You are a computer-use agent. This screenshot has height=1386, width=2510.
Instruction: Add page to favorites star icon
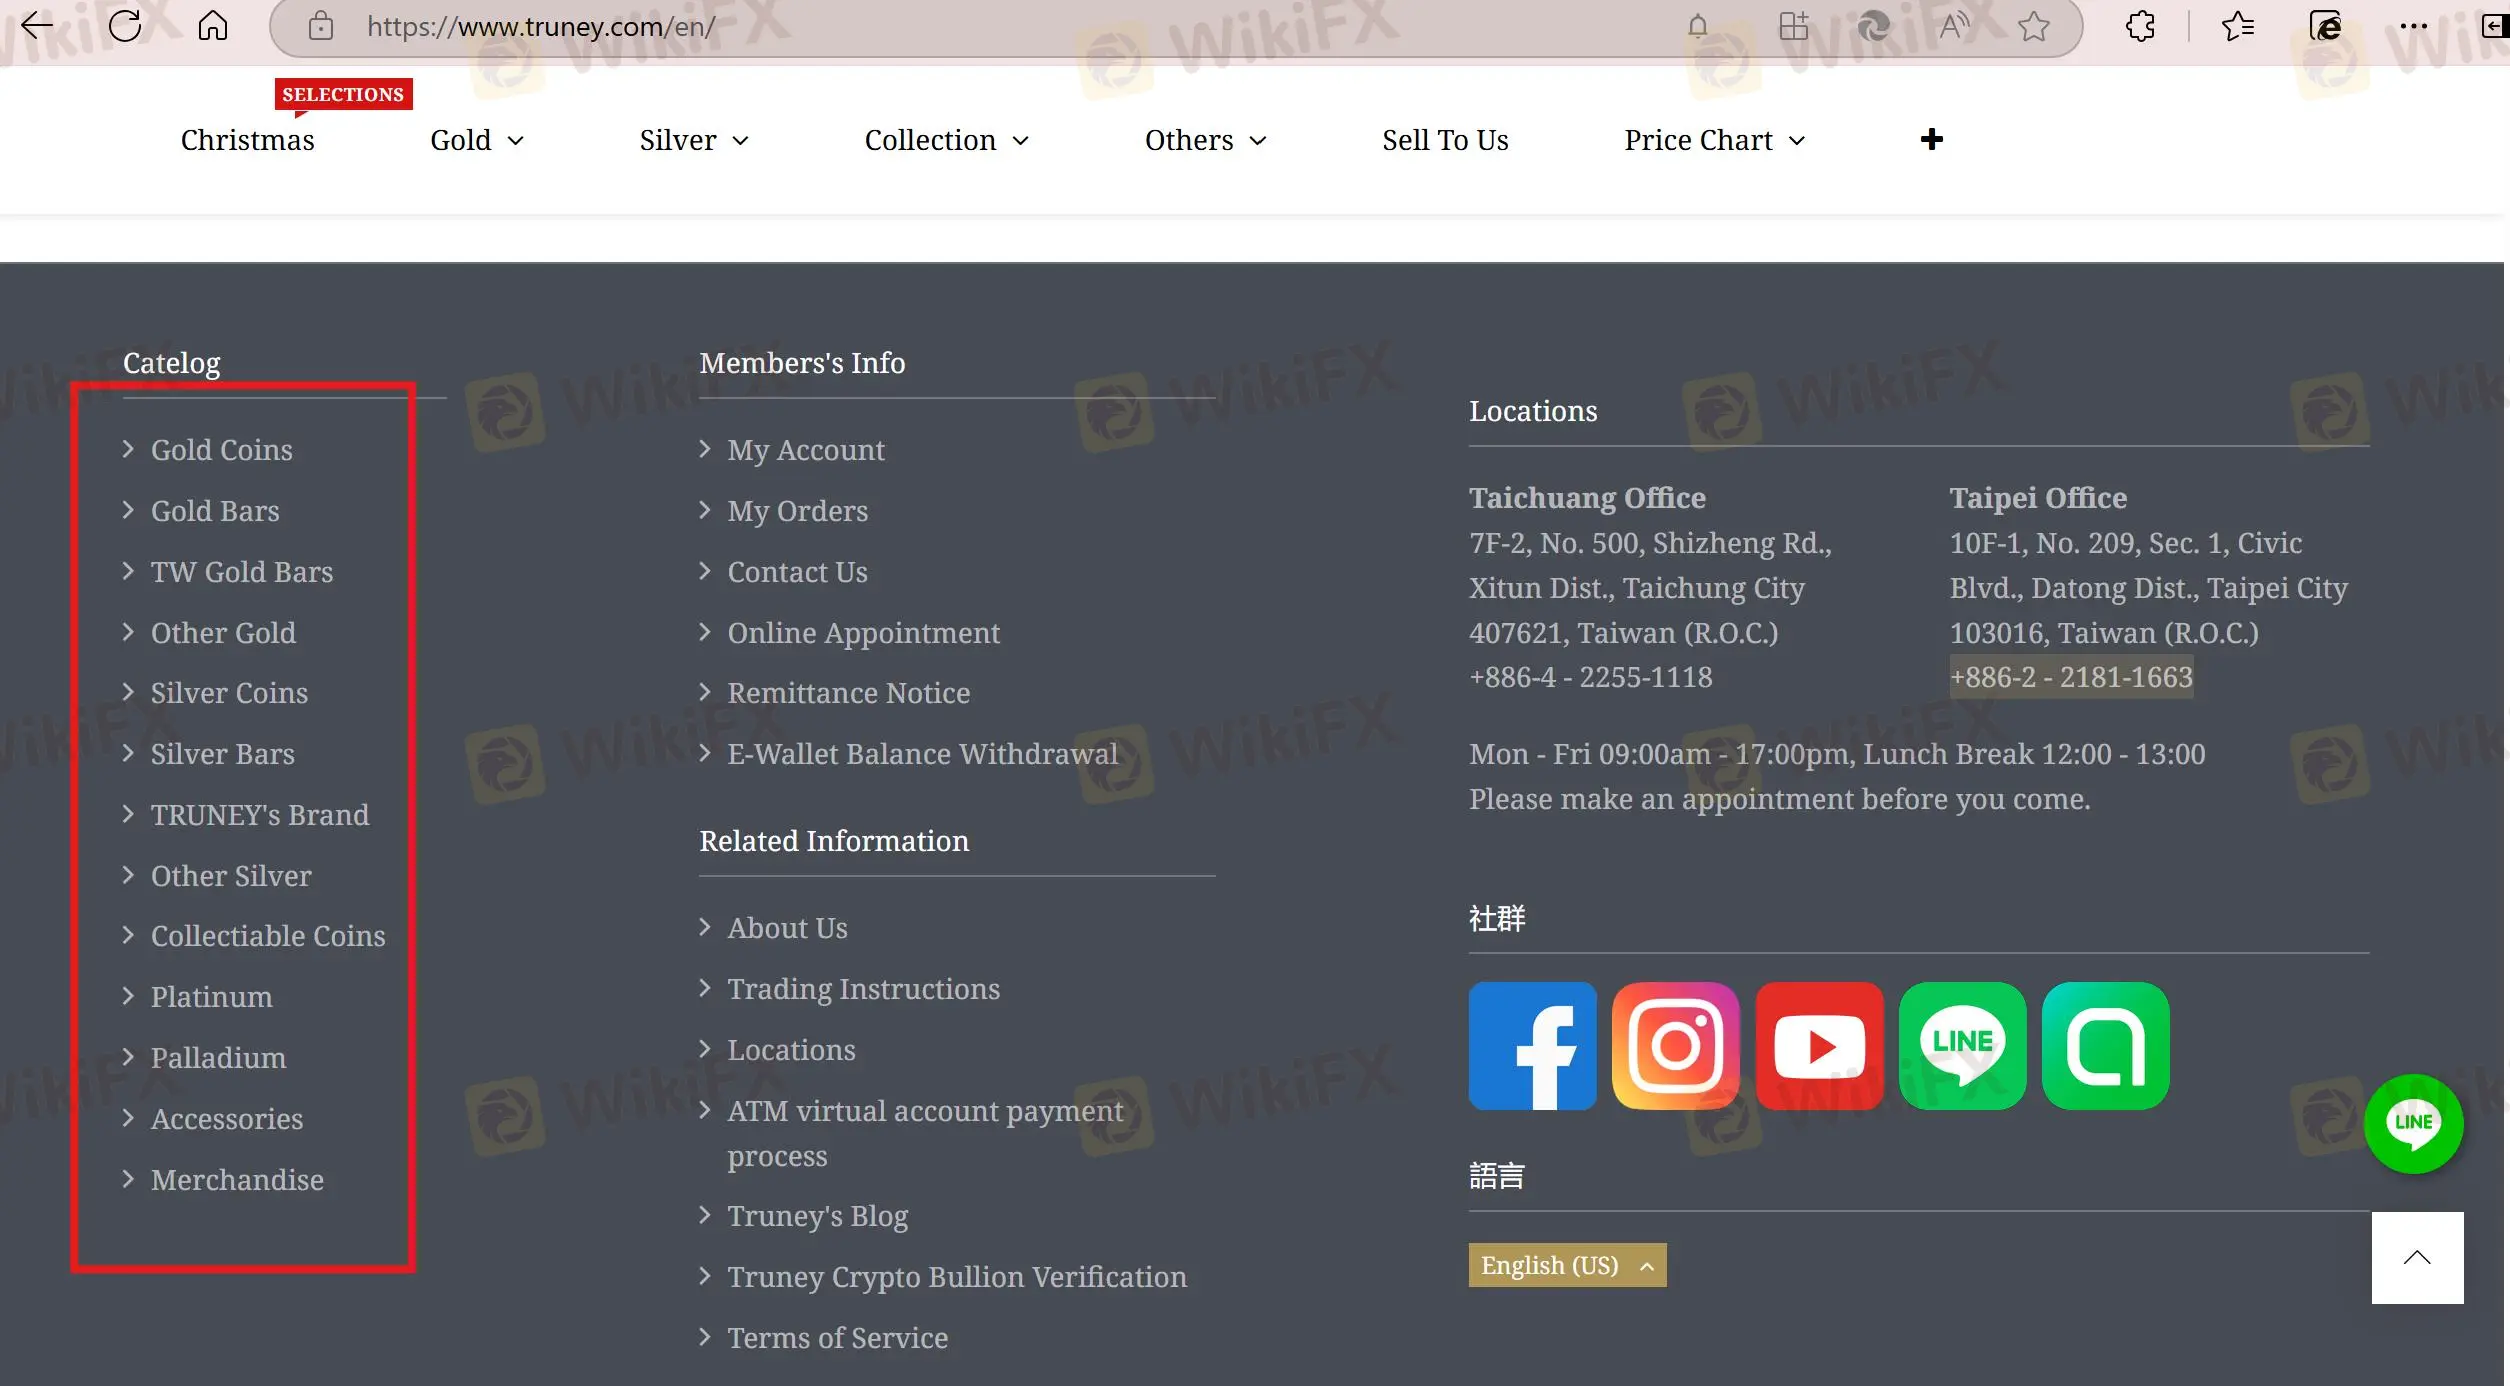(x=2034, y=26)
